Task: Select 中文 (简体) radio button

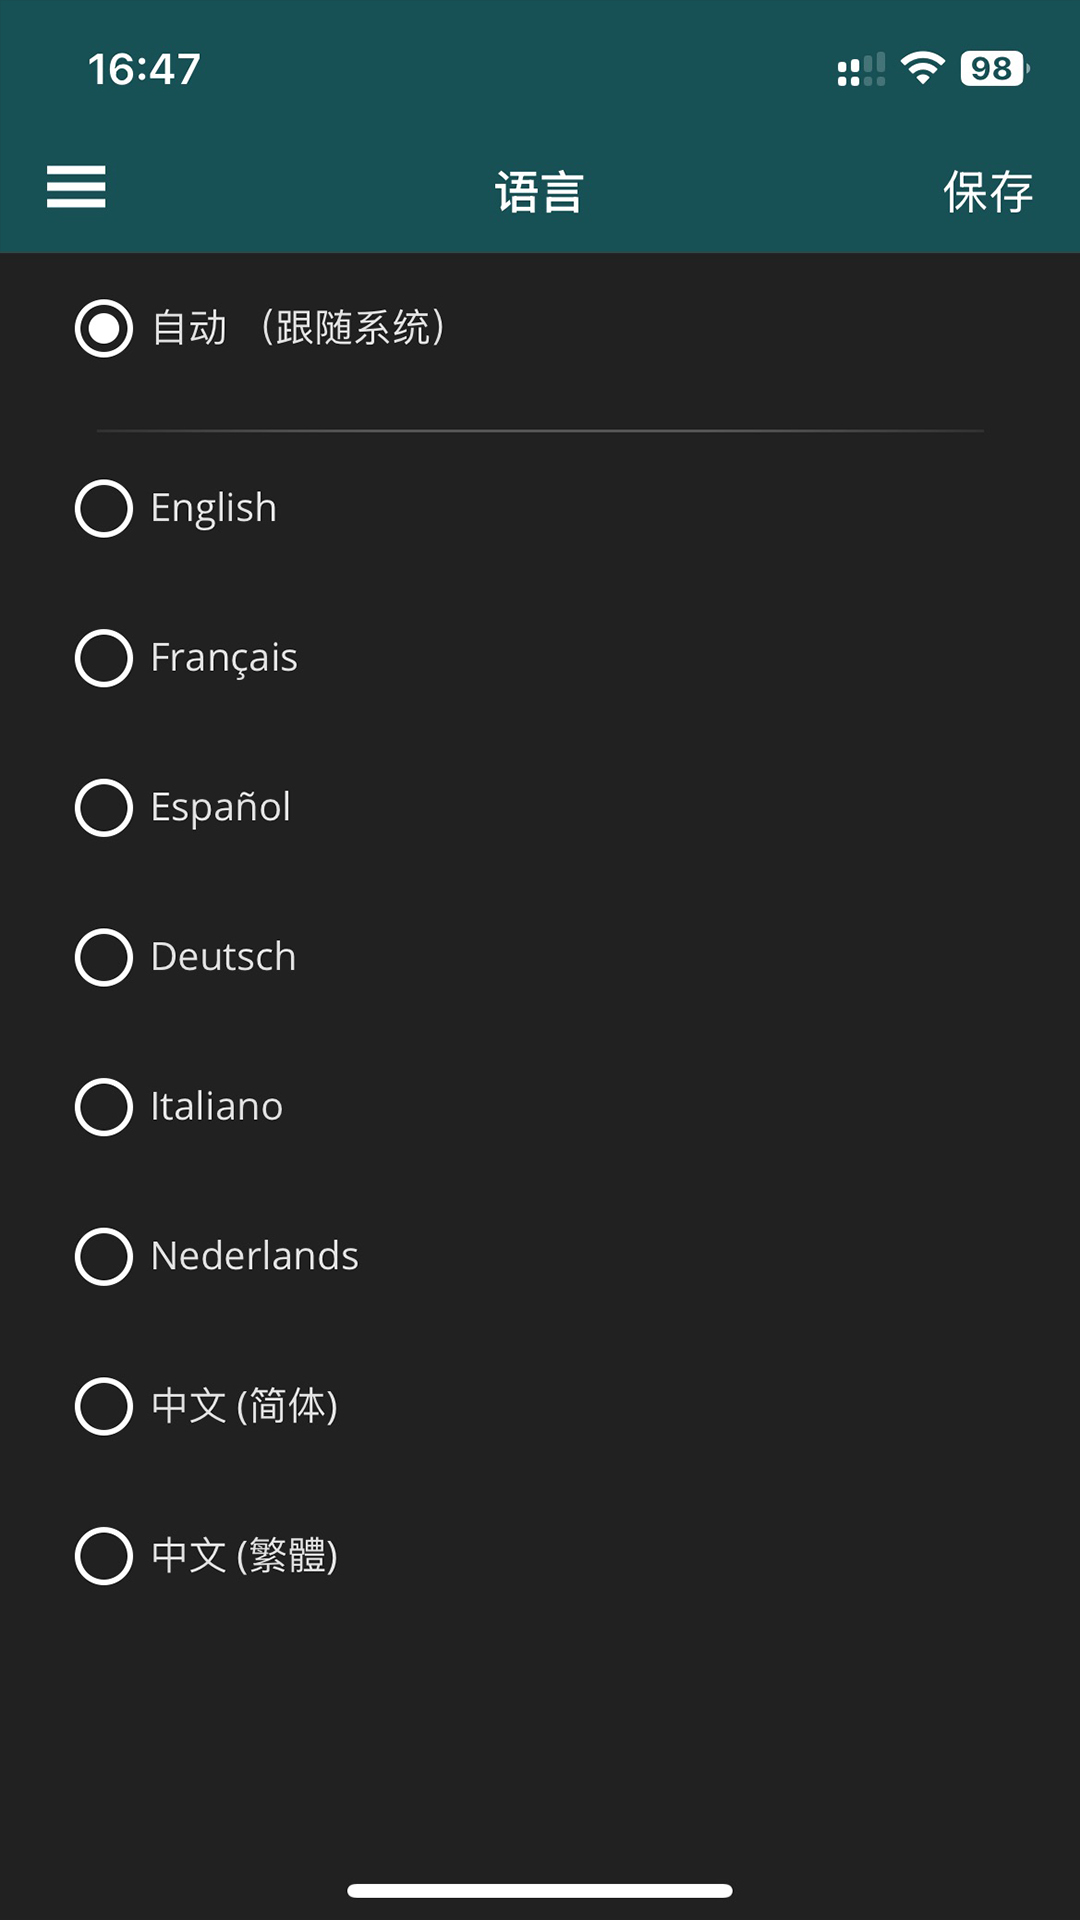Action: click(104, 1406)
